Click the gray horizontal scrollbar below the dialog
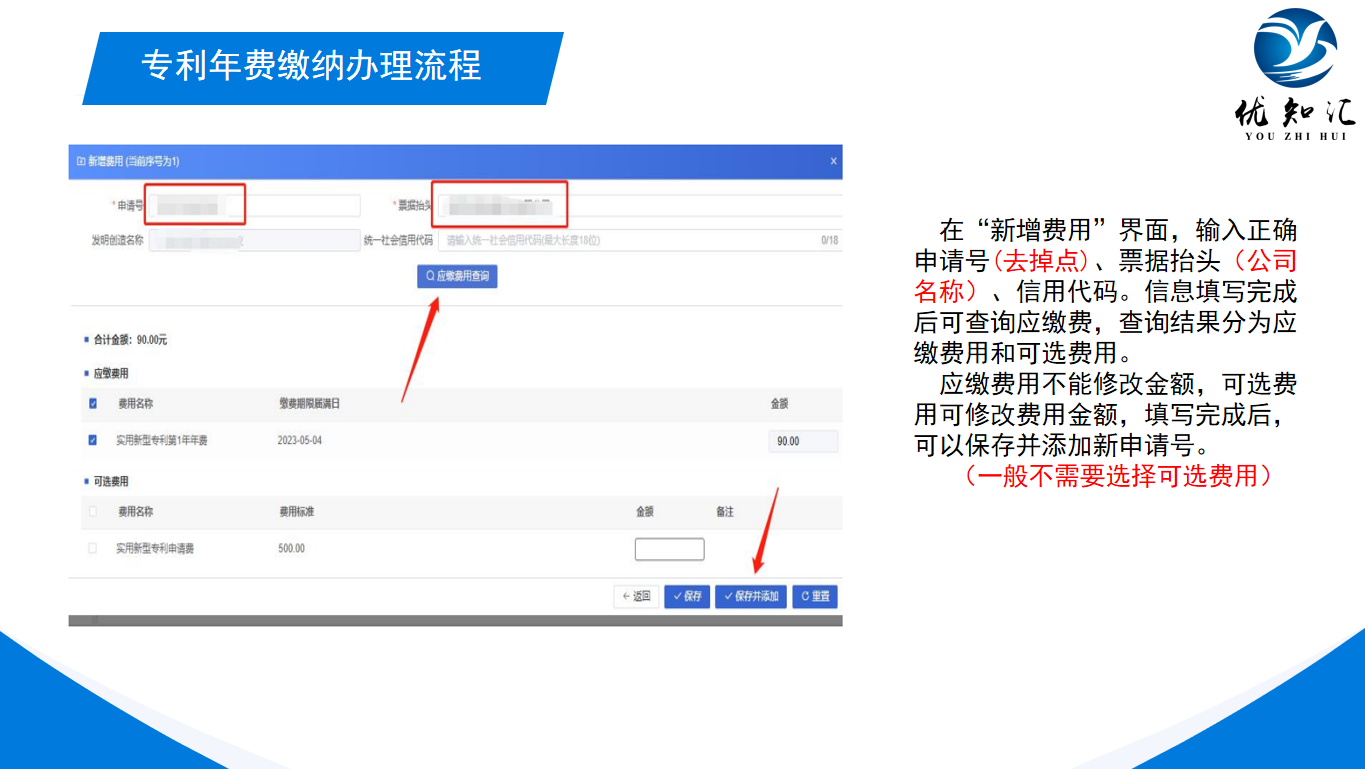This screenshot has width=1365, height=769. 455,621
